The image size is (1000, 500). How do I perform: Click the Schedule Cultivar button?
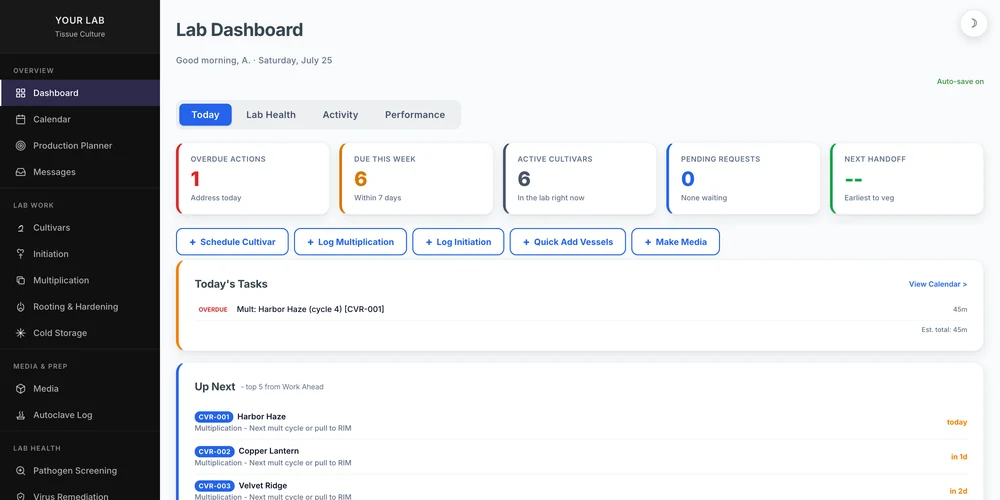click(232, 242)
